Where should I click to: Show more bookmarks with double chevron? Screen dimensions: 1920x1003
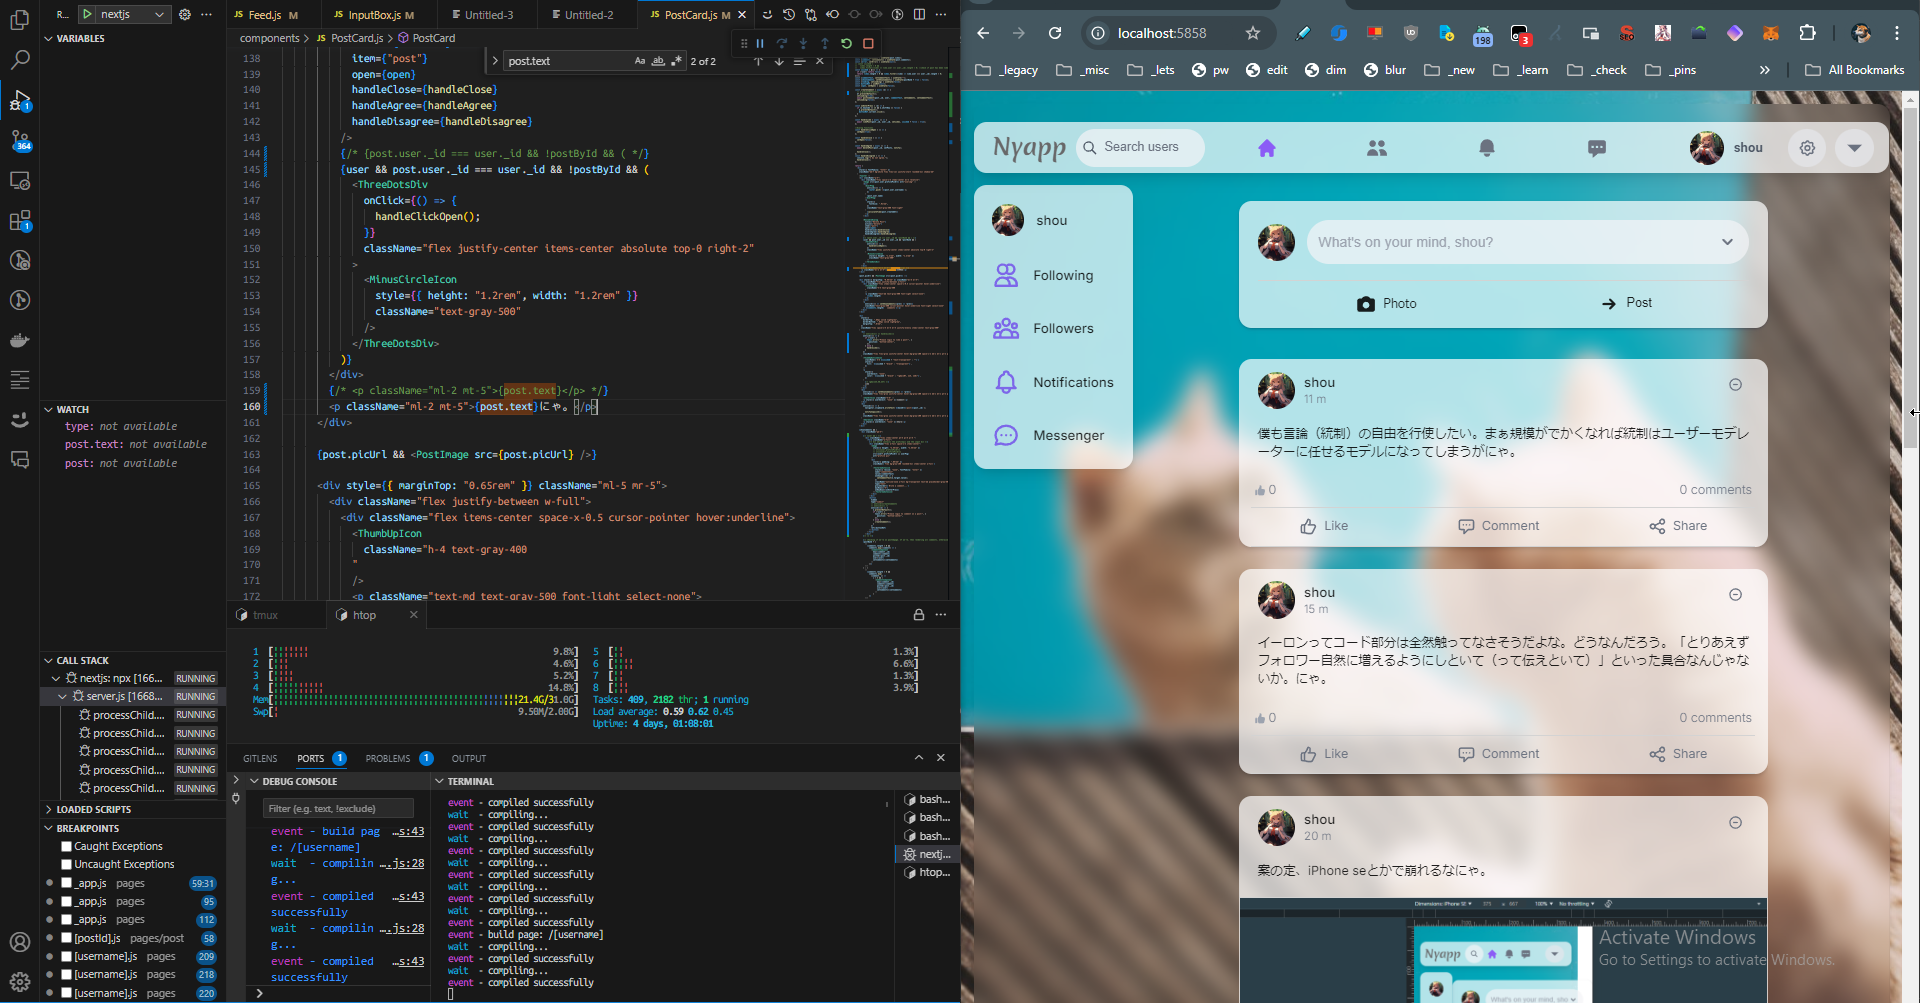[x=1765, y=70]
